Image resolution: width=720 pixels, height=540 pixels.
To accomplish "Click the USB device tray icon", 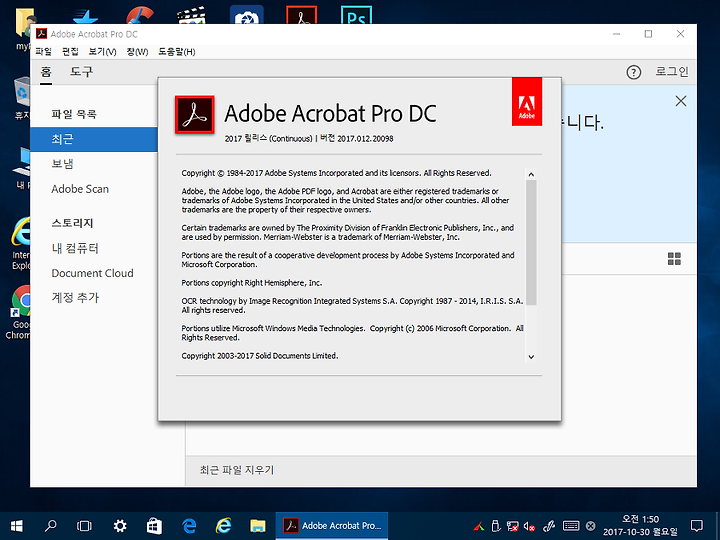I will point(496,526).
